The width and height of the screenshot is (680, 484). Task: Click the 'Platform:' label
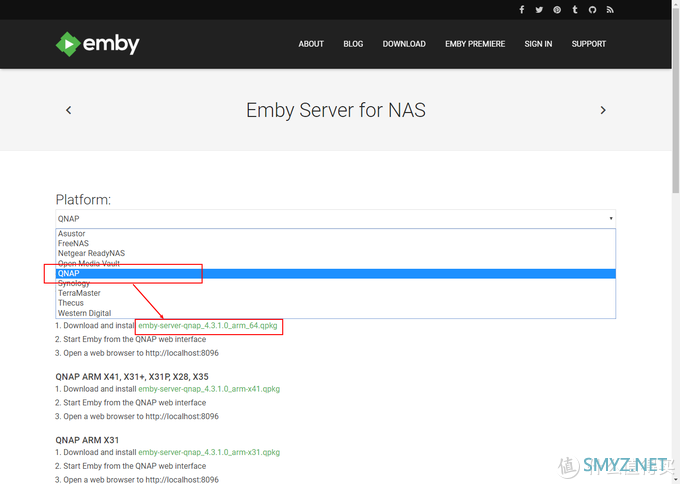click(x=83, y=199)
